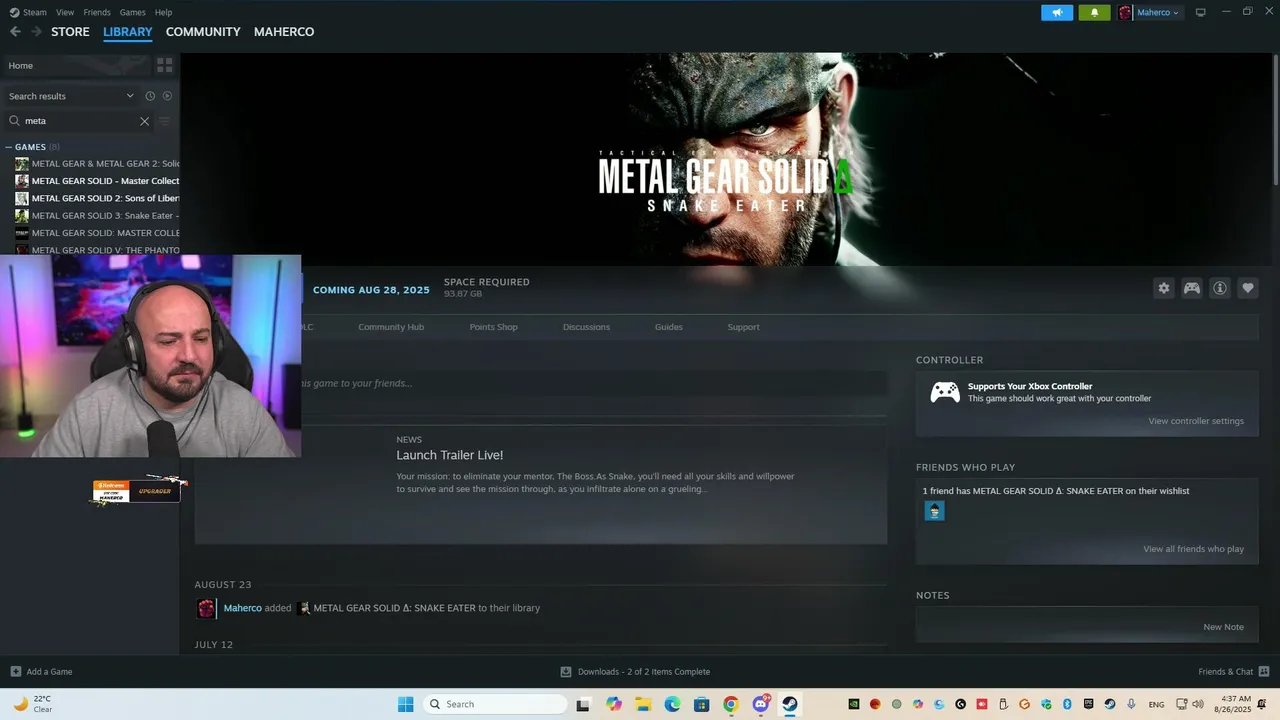Screen dimensions: 1280x720
Task: Click the Windows Start button
Action: (x=405, y=704)
